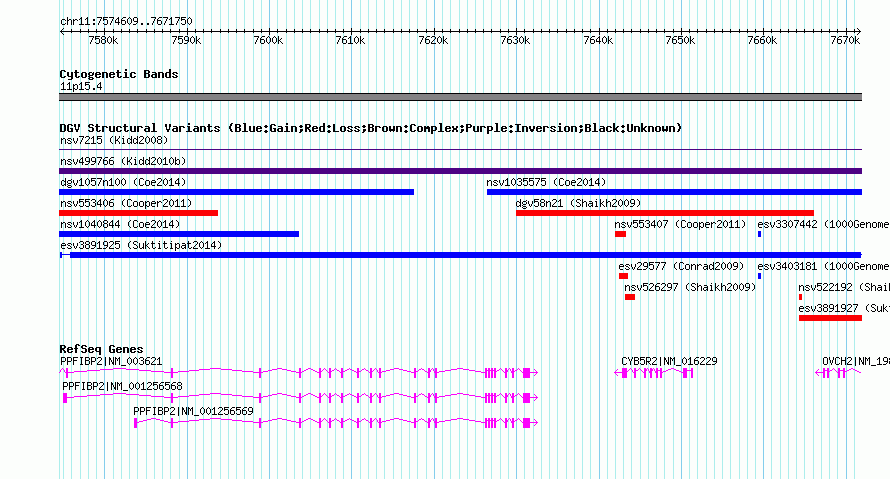Select the long esv3891925 blue gain bar
This screenshot has width=890, height=479.
point(460,255)
